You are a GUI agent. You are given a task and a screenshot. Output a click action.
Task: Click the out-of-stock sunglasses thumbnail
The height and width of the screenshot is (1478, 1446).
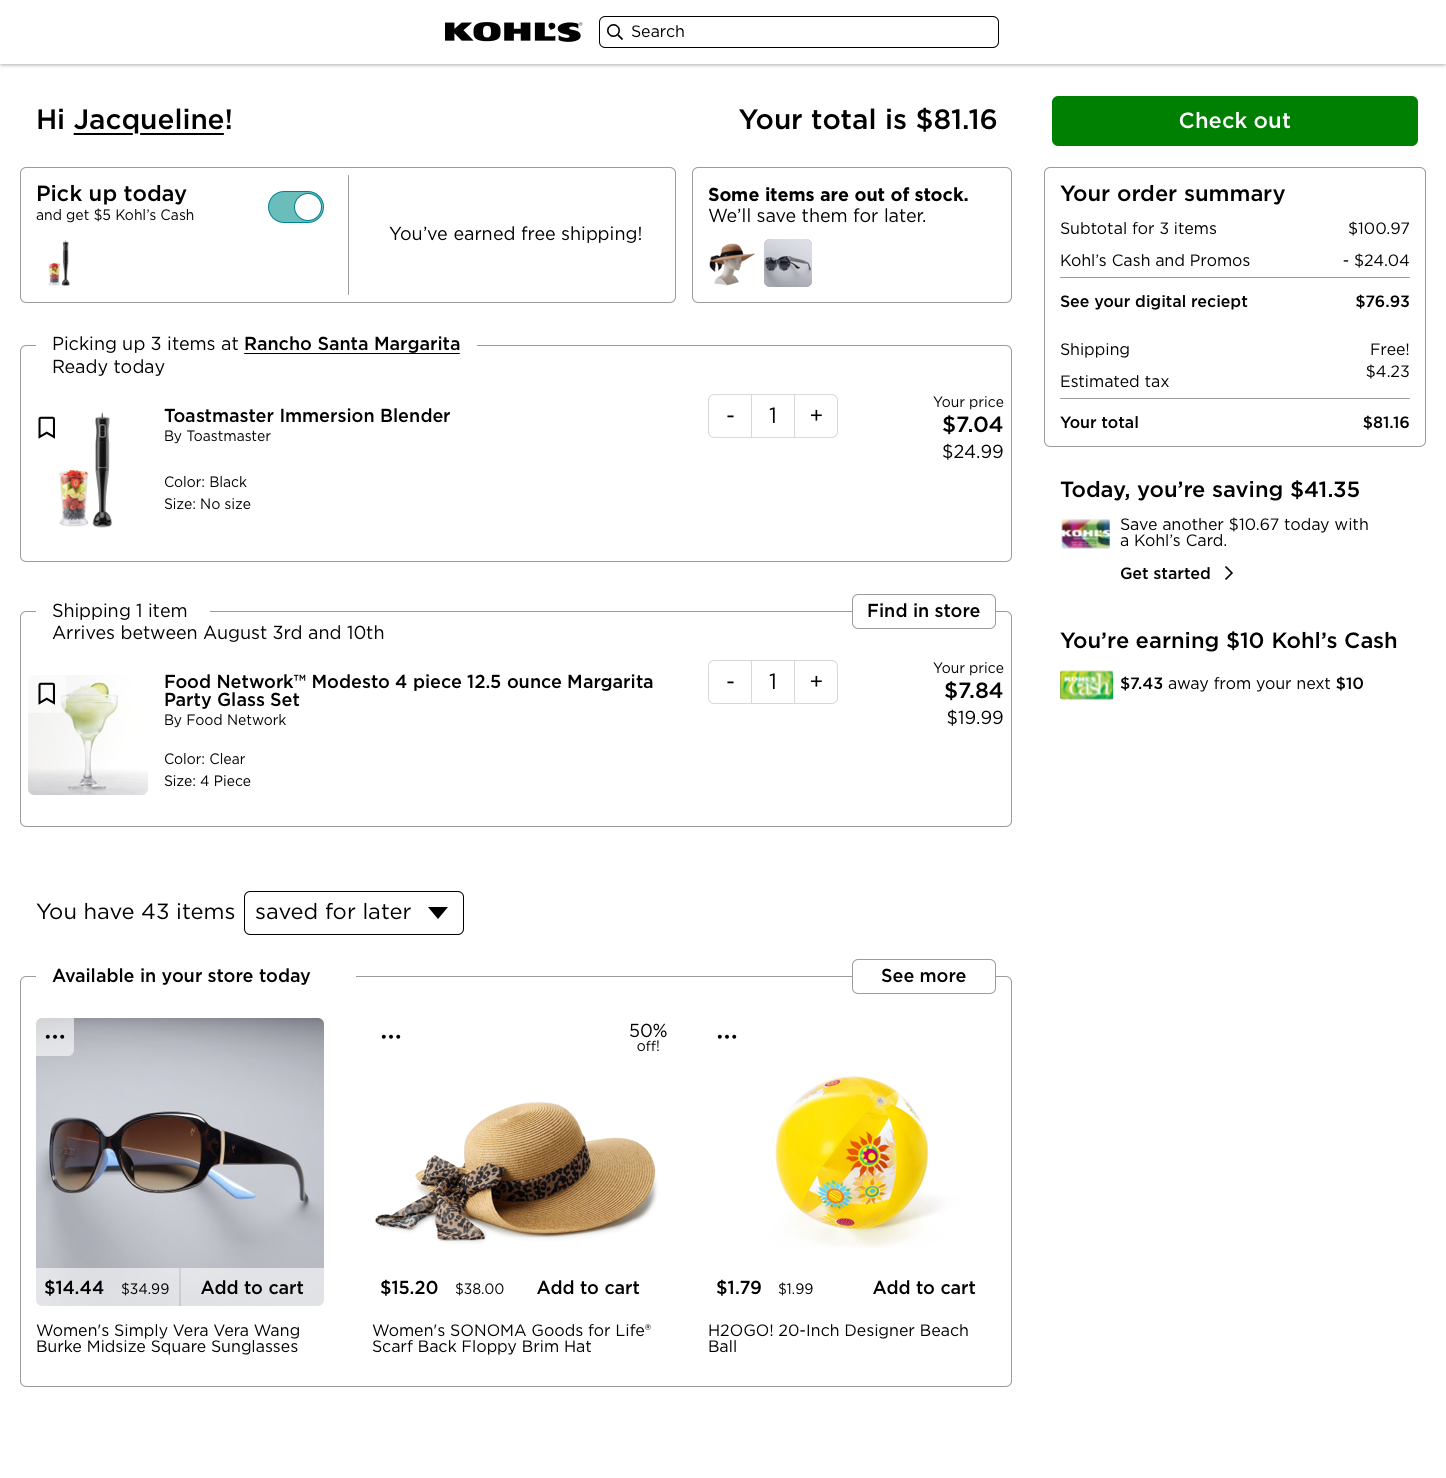pos(788,263)
